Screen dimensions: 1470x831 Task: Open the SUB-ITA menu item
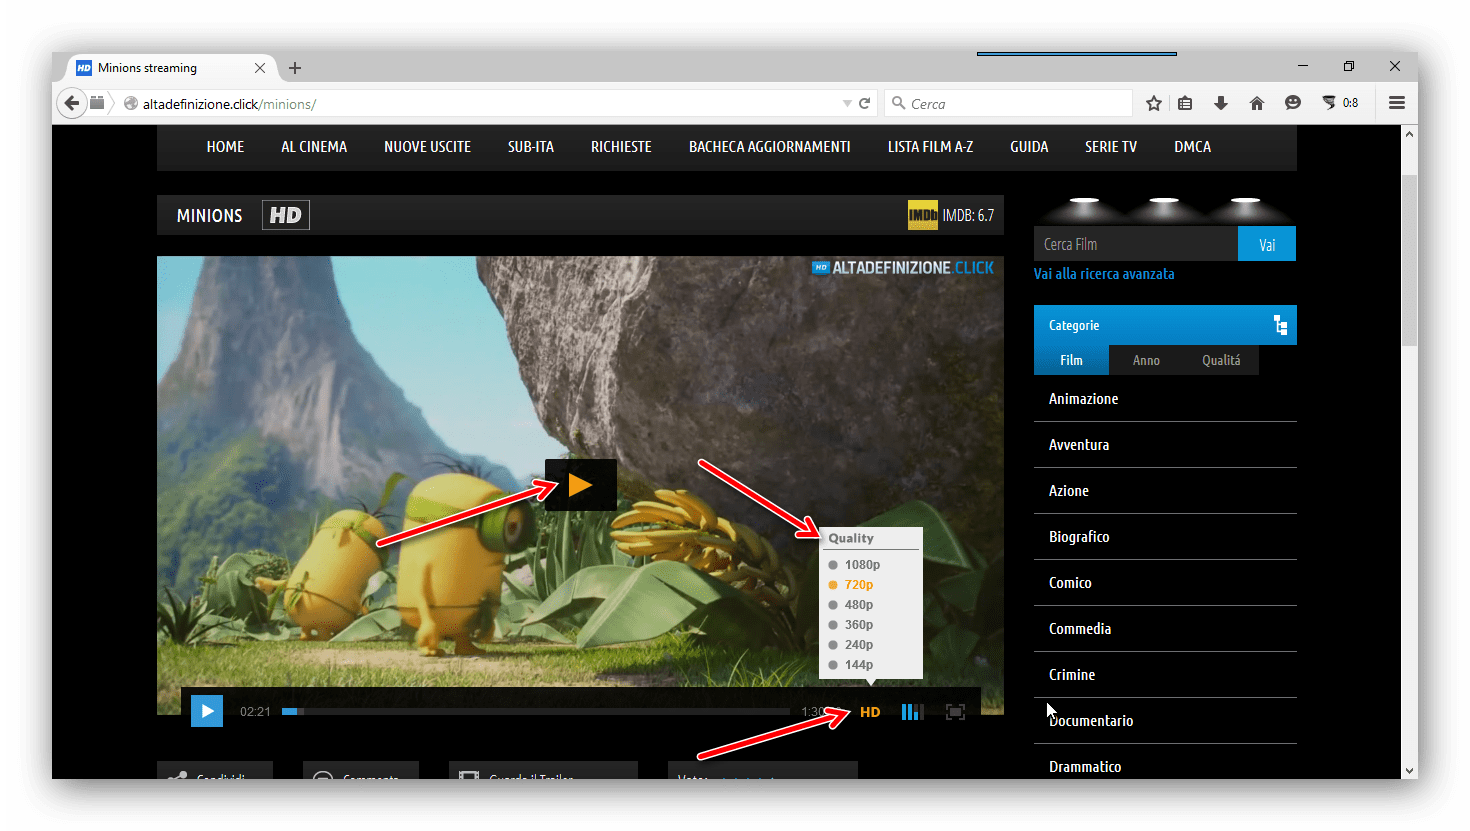pos(530,147)
